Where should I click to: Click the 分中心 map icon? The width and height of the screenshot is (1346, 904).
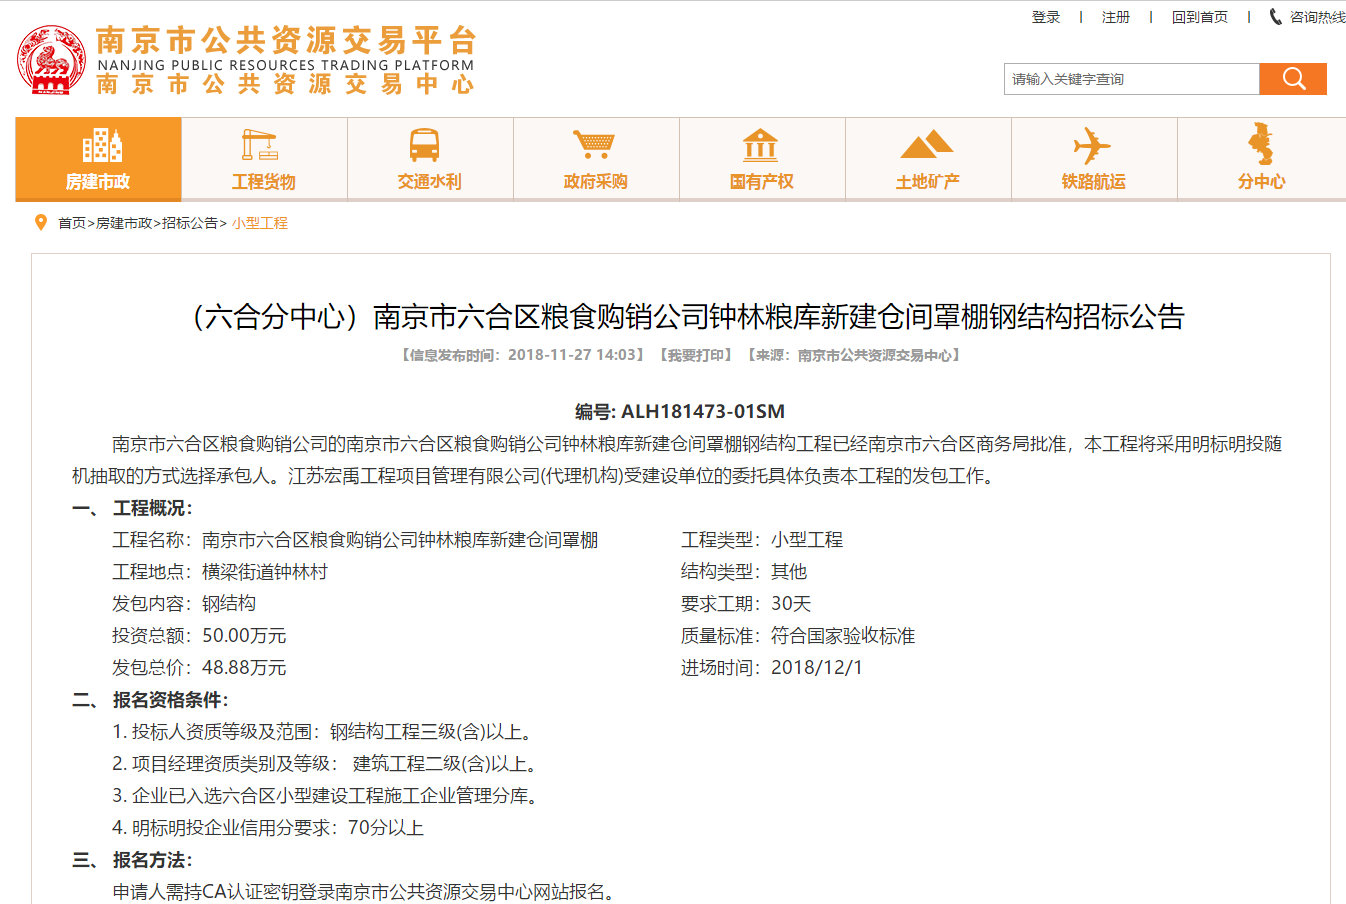(x=1261, y=144)
